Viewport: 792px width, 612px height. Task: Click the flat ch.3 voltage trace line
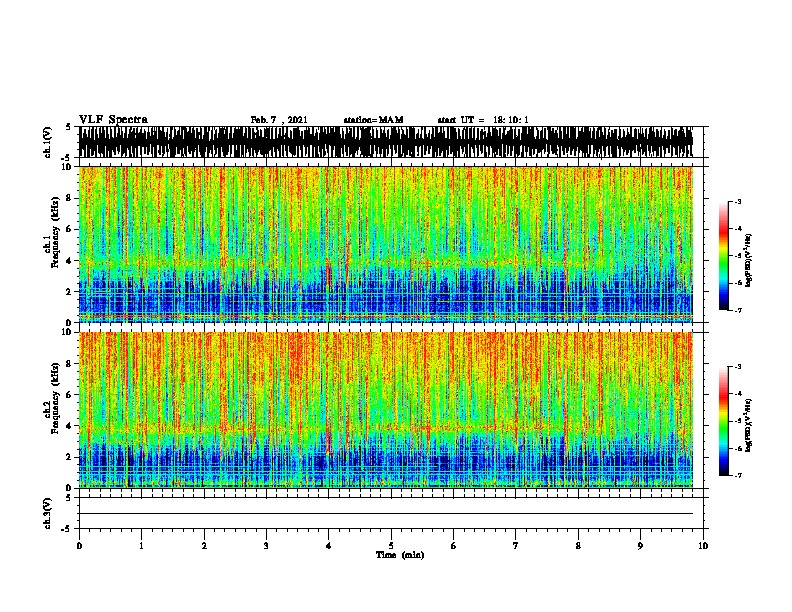pyautogui.click(x=386, y=514)
